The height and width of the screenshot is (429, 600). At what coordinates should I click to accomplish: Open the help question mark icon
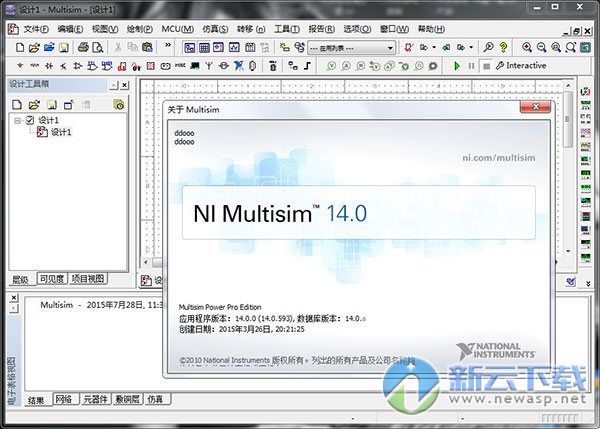tap(504, 47)
